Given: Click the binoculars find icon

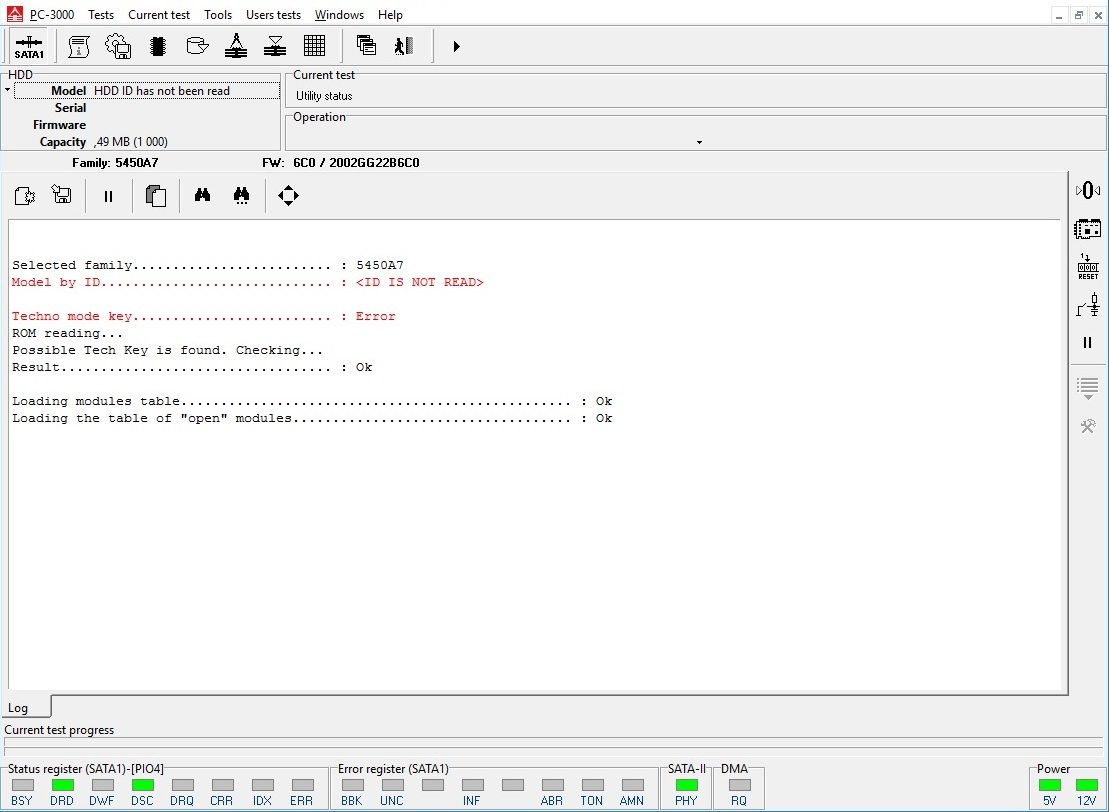Looking at the screenshot, I should pyautogui.click(x=202, y=195).
